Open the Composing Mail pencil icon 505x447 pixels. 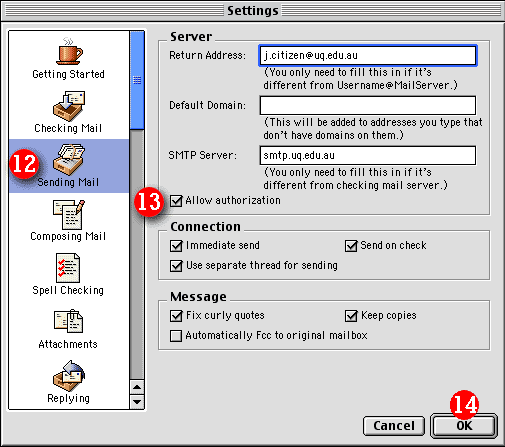point(69,214)
